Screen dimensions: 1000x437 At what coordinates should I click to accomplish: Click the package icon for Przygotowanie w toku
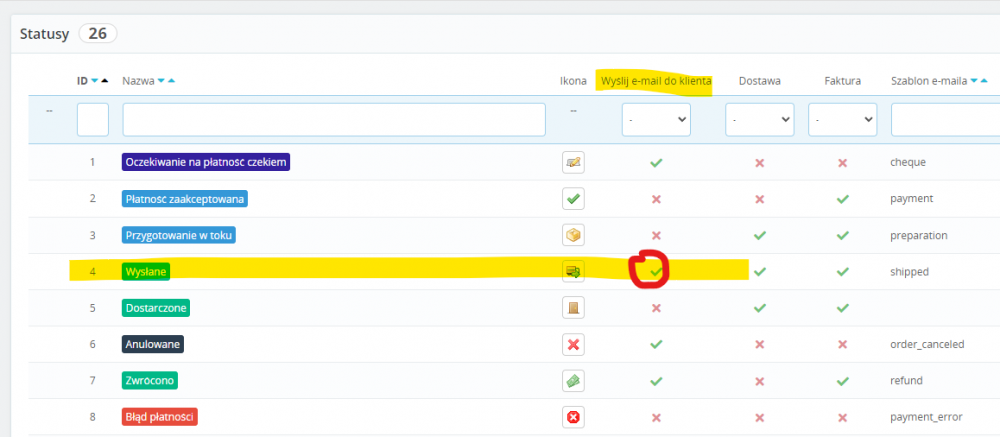[573, 235]
